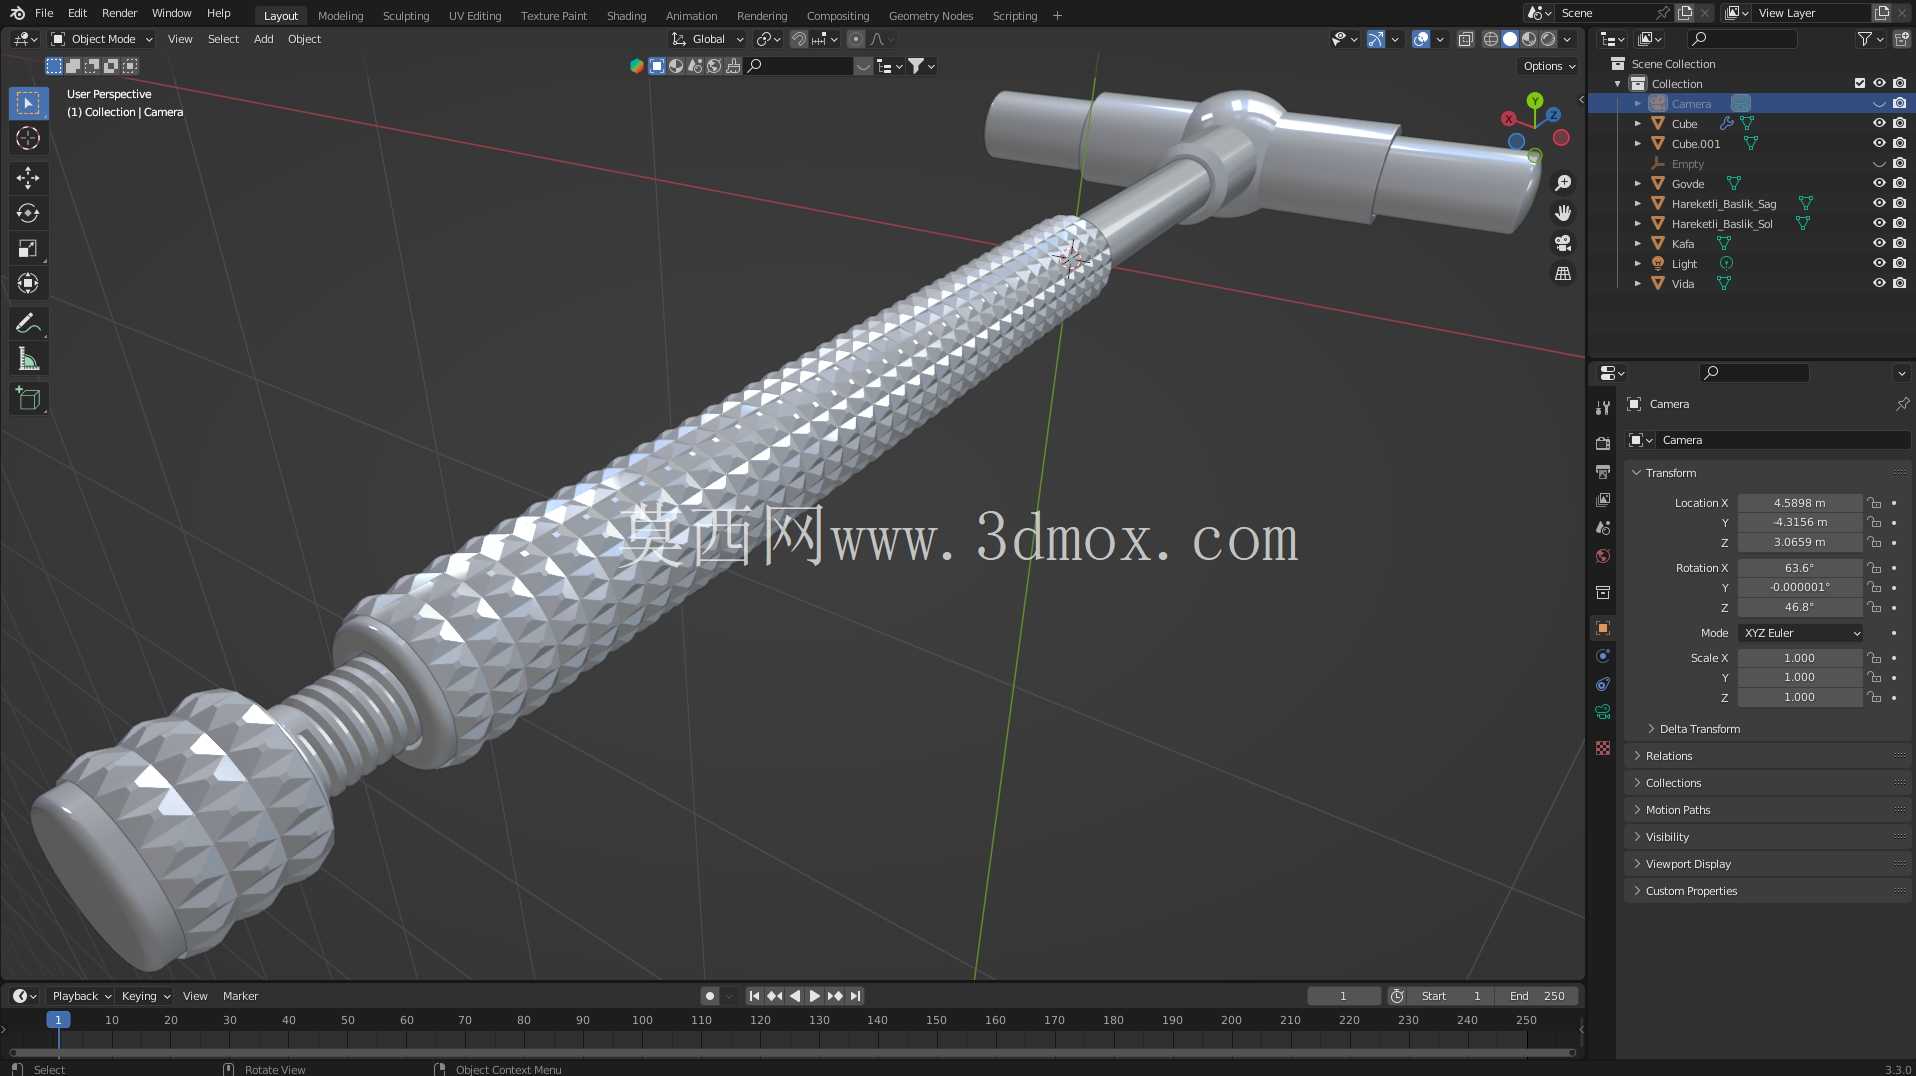Pin the Camera properties context

(1902, 404)
